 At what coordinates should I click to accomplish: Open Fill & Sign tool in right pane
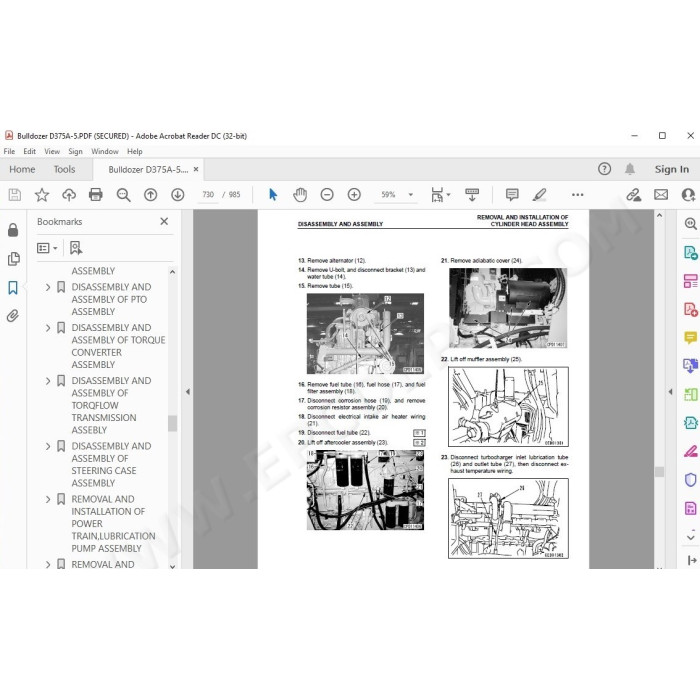click(690, 451)
